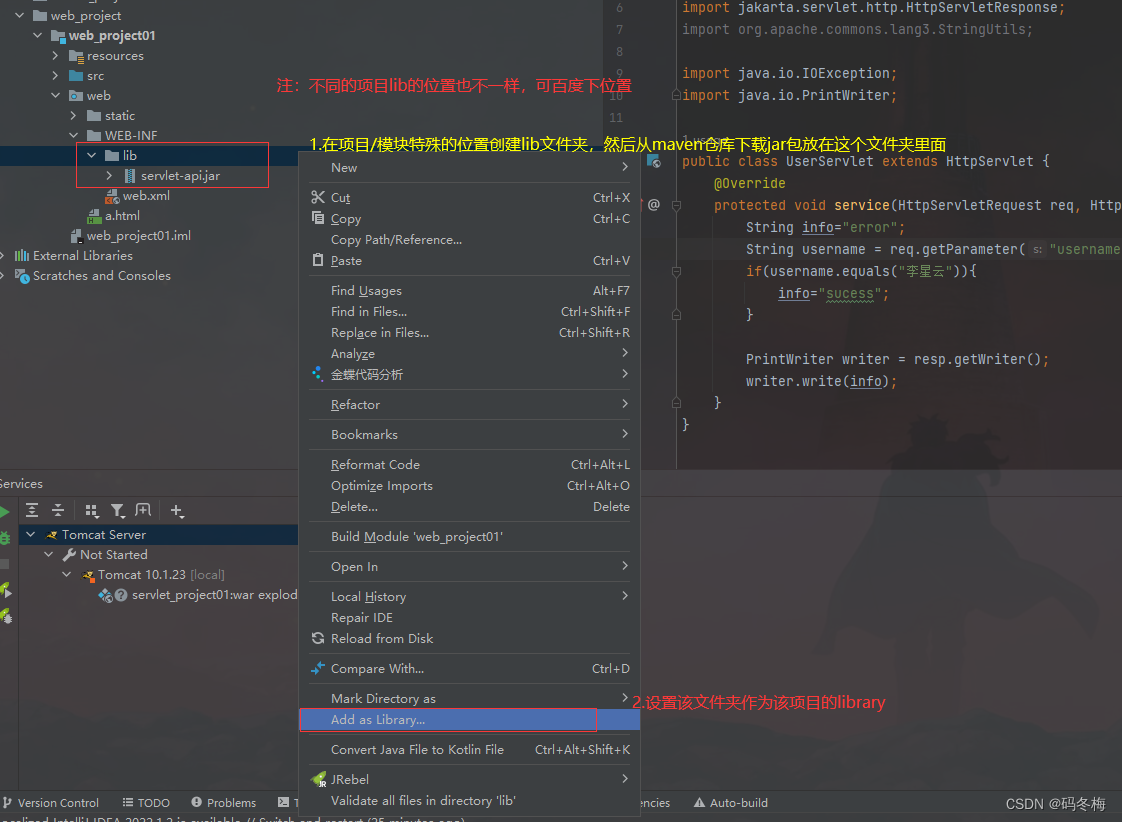Image resolution: width=1122 pixels, height=822 pixels.
Task: Click the green Debug bug icon in Services
Action: coord(4,537)
